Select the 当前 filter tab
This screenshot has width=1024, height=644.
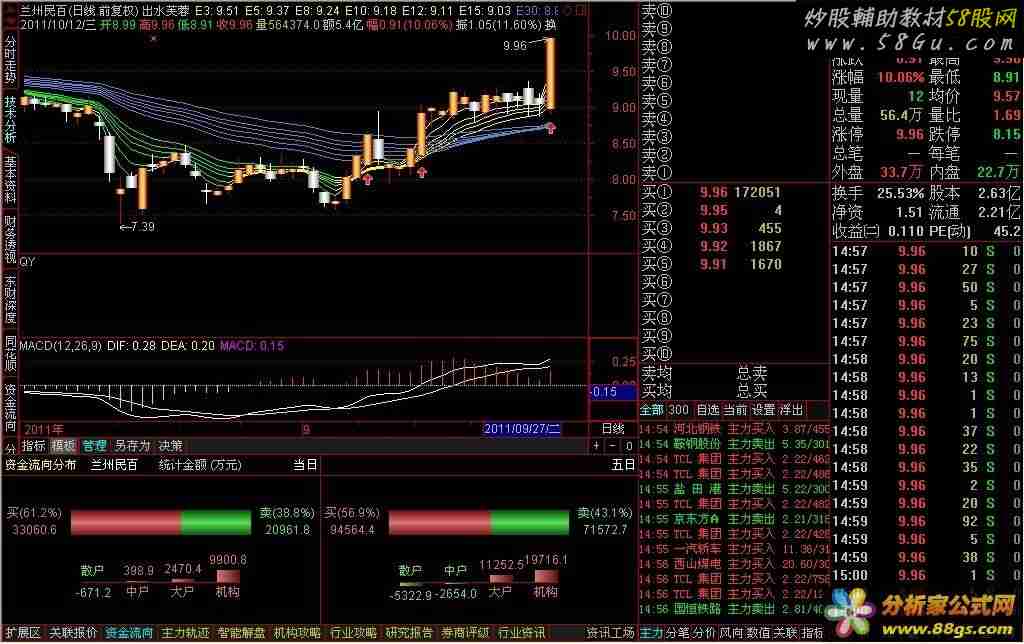point(735,410)
